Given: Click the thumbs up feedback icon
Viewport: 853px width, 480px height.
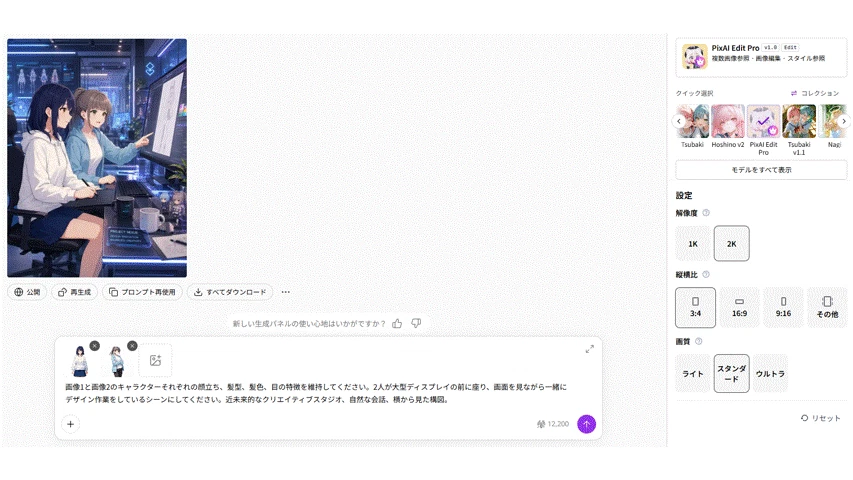Looking at the screenshot, I should pos(397,323).
